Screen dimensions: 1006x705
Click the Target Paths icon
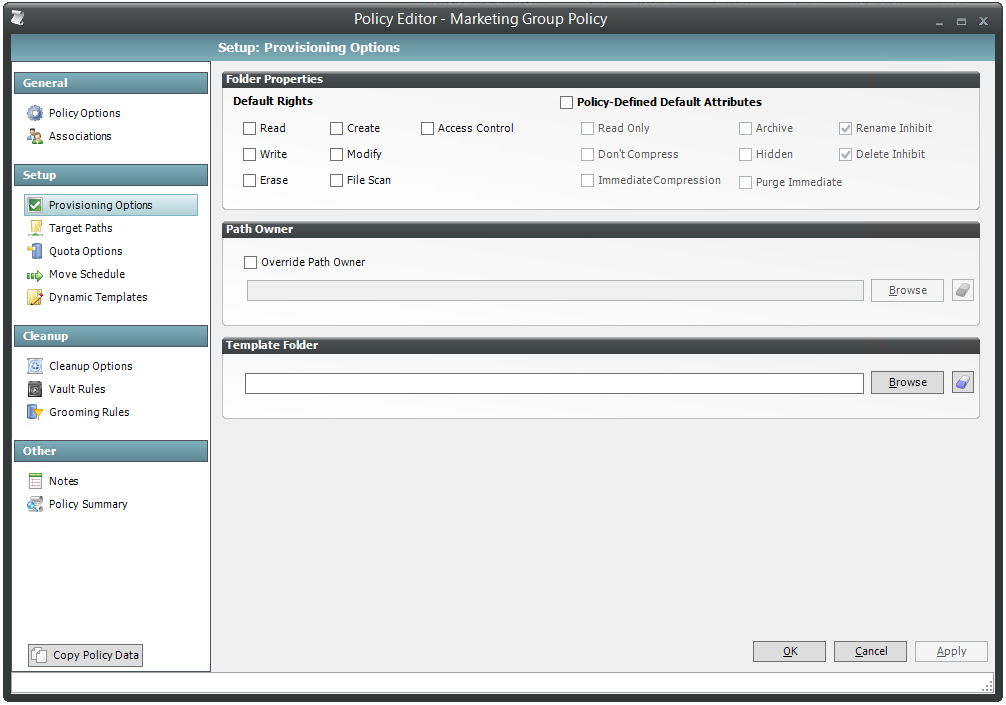tap(35, 228)
